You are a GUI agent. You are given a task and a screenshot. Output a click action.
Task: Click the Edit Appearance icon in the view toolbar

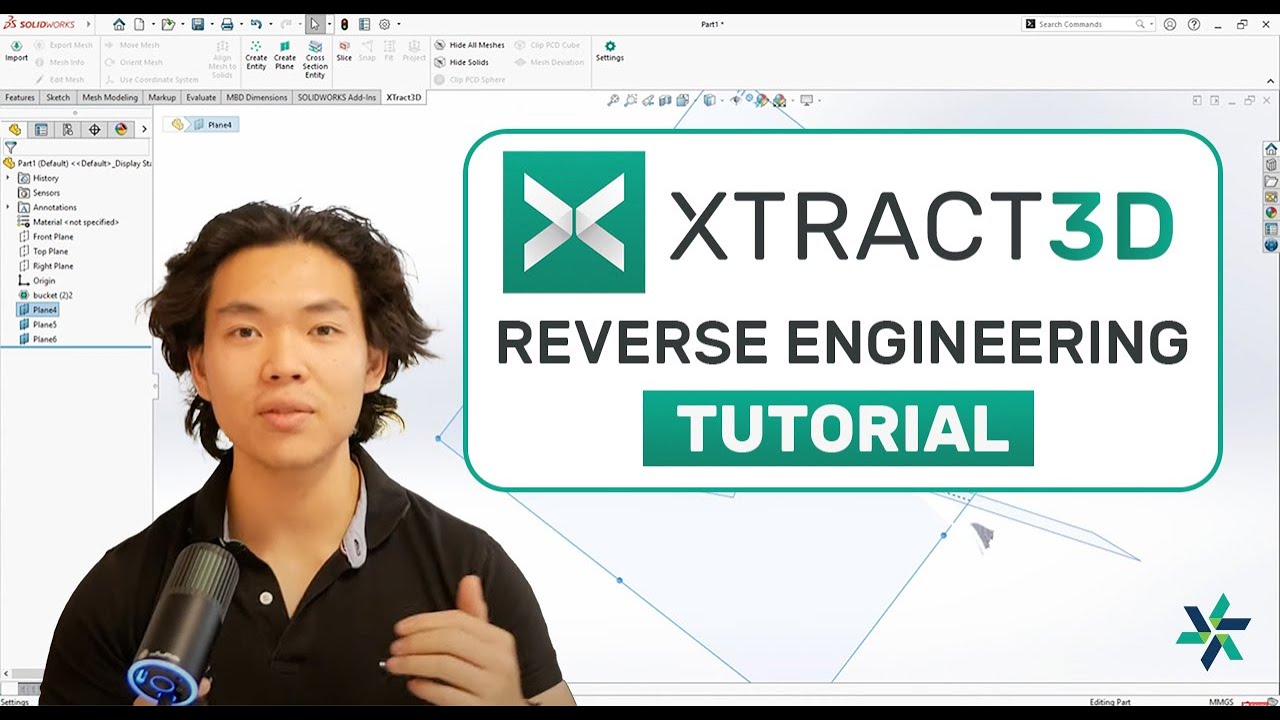click(x=762, y=100)
